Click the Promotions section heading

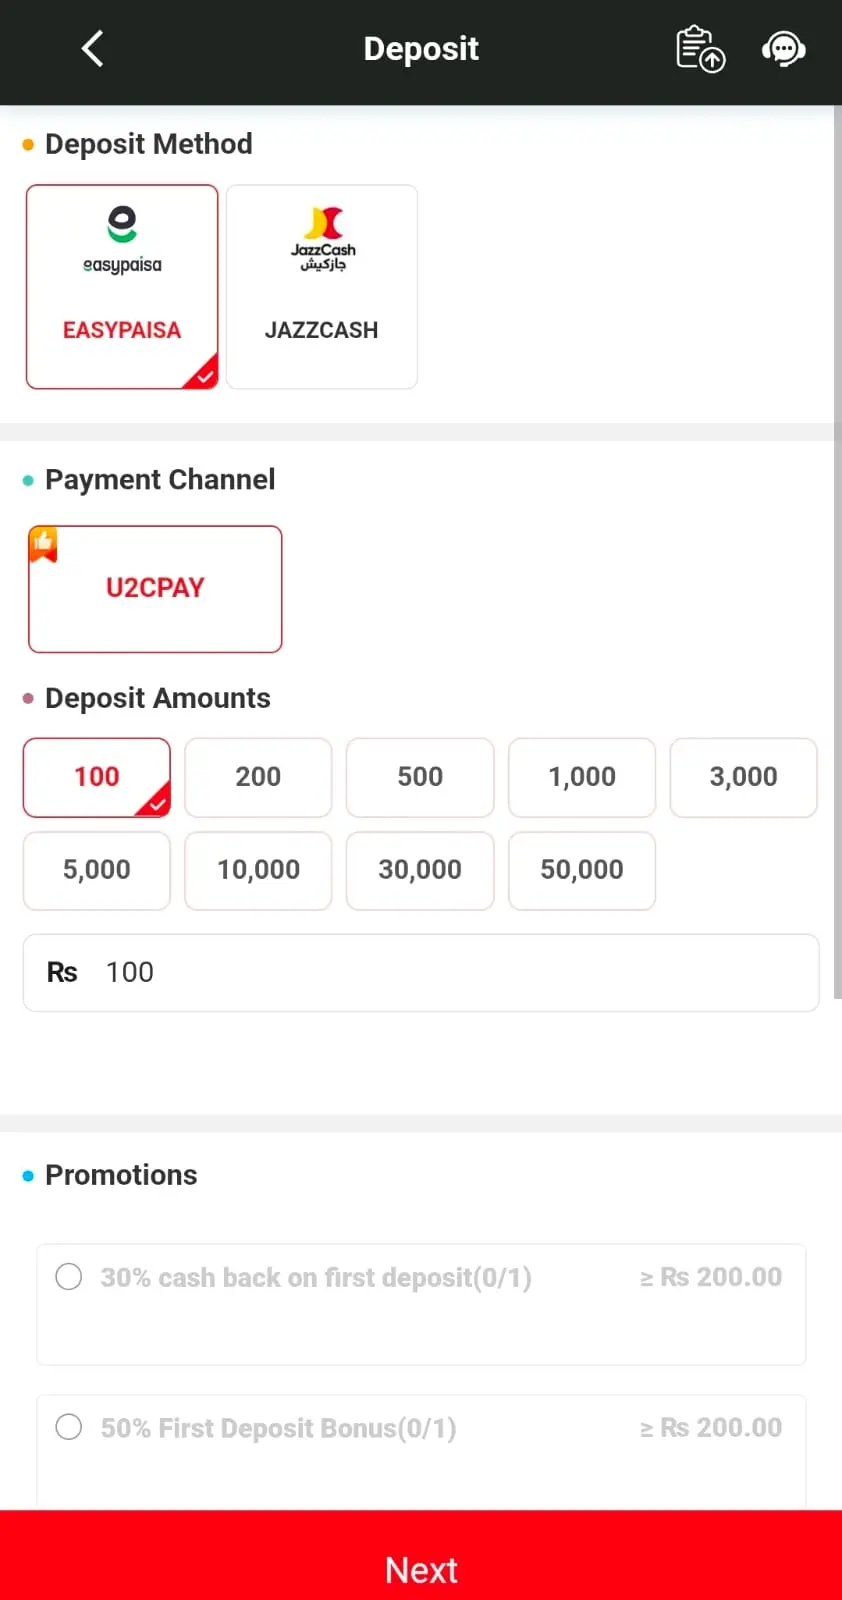point(121,1175)
